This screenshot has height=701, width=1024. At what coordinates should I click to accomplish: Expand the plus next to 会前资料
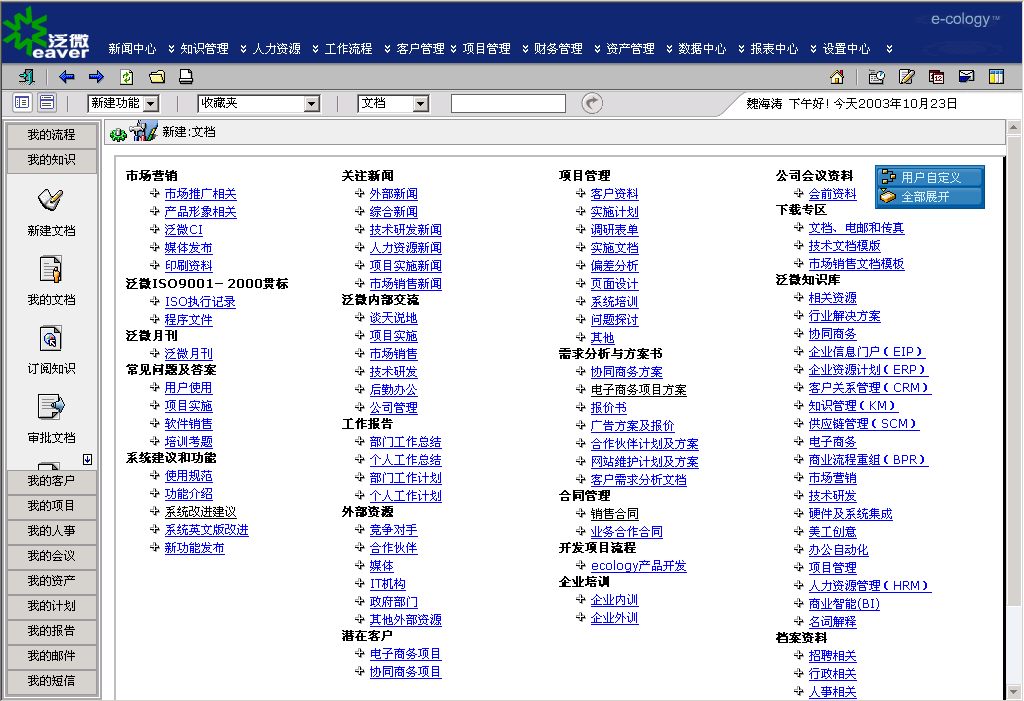click(798, 193)
